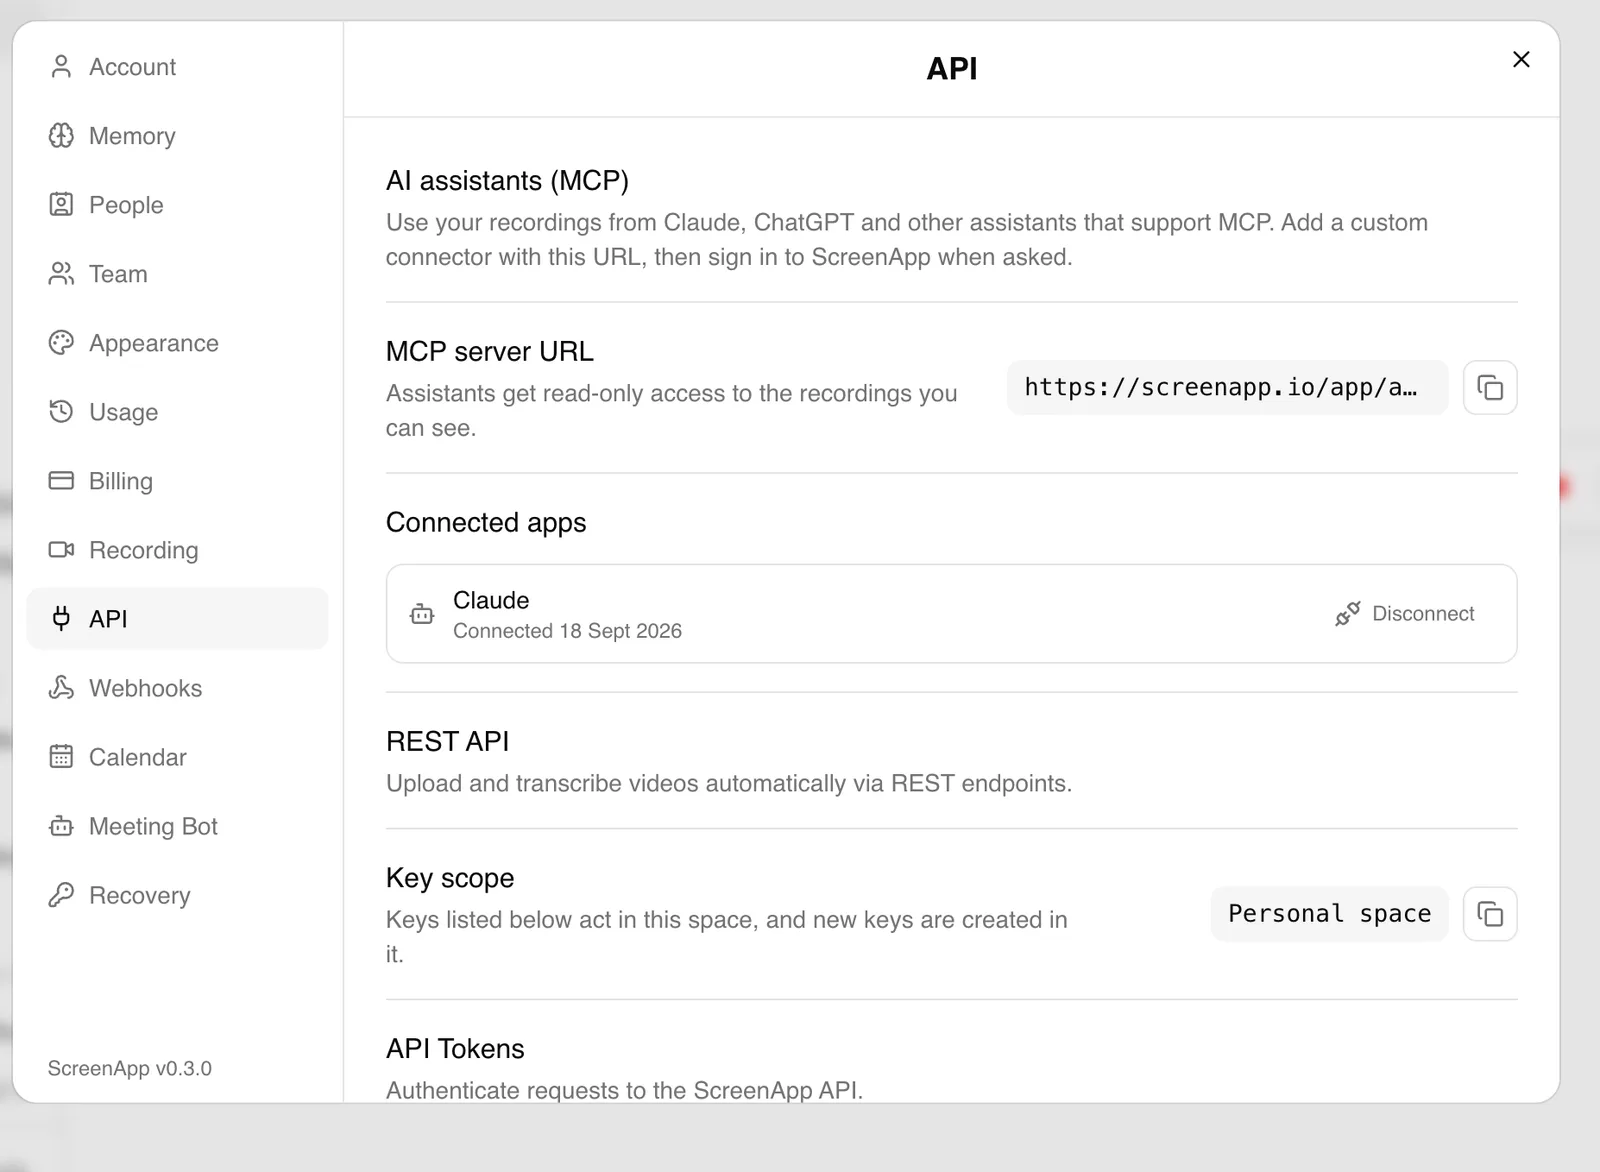The width and height of the screenshot is (1600, 1172).
Task: Click the Team users icon
Action: click(61, 274)
